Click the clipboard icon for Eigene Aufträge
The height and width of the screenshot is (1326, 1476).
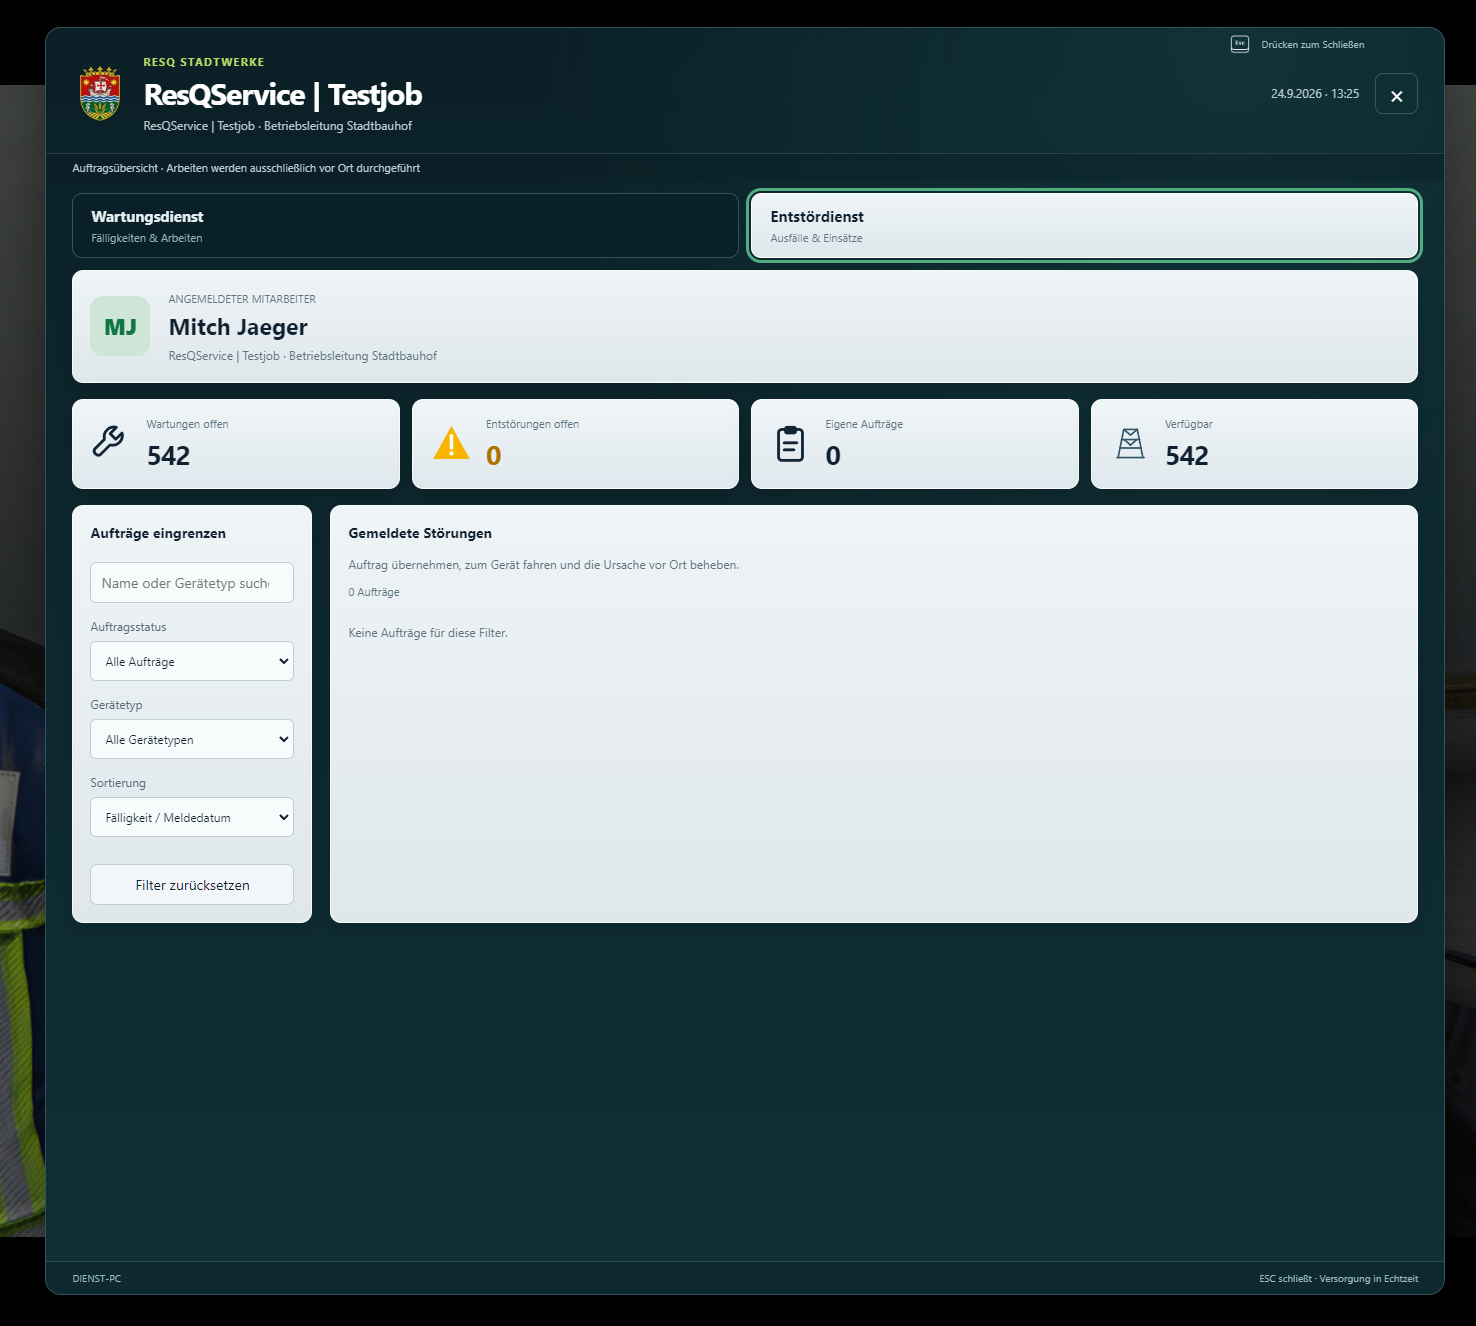(790, 443)
